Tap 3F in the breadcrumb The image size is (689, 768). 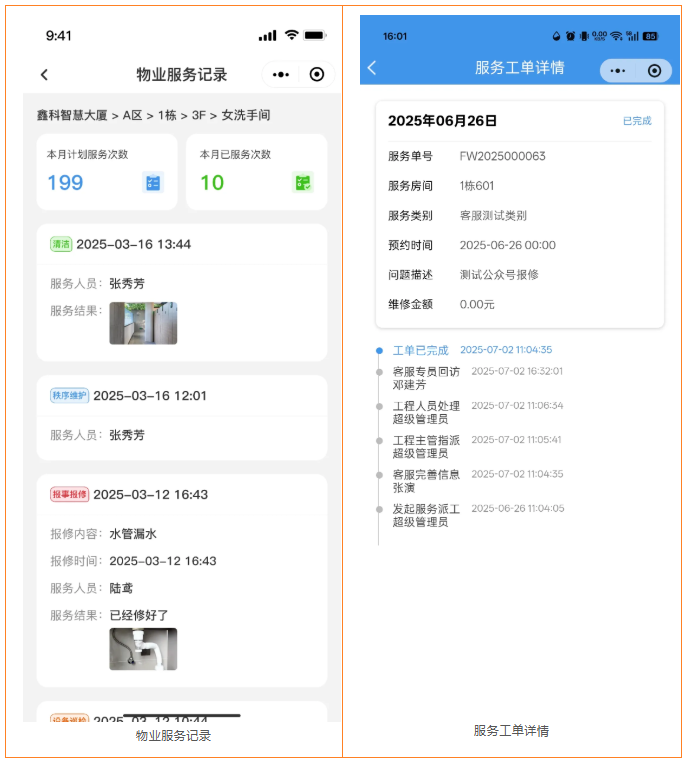tap(198, 115)
